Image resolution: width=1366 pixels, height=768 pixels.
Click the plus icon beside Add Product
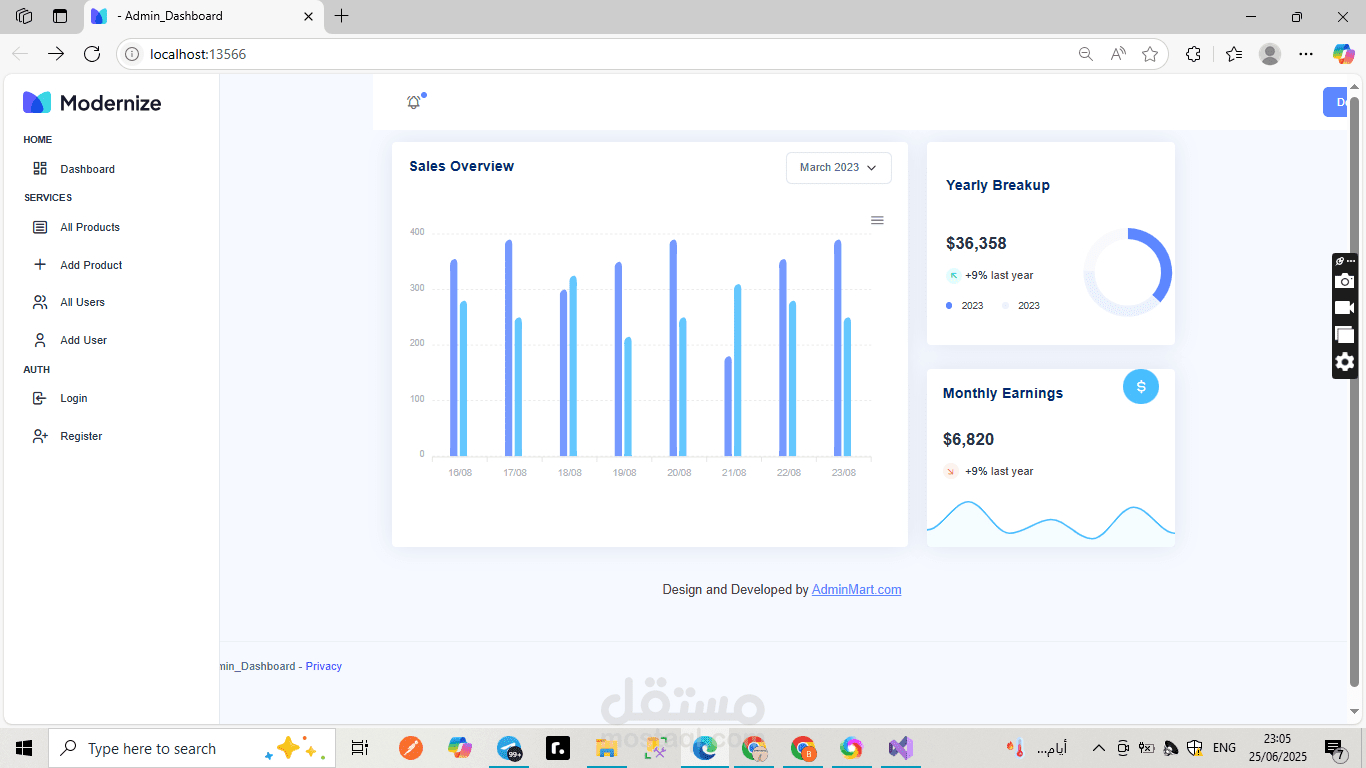[40, 265]
